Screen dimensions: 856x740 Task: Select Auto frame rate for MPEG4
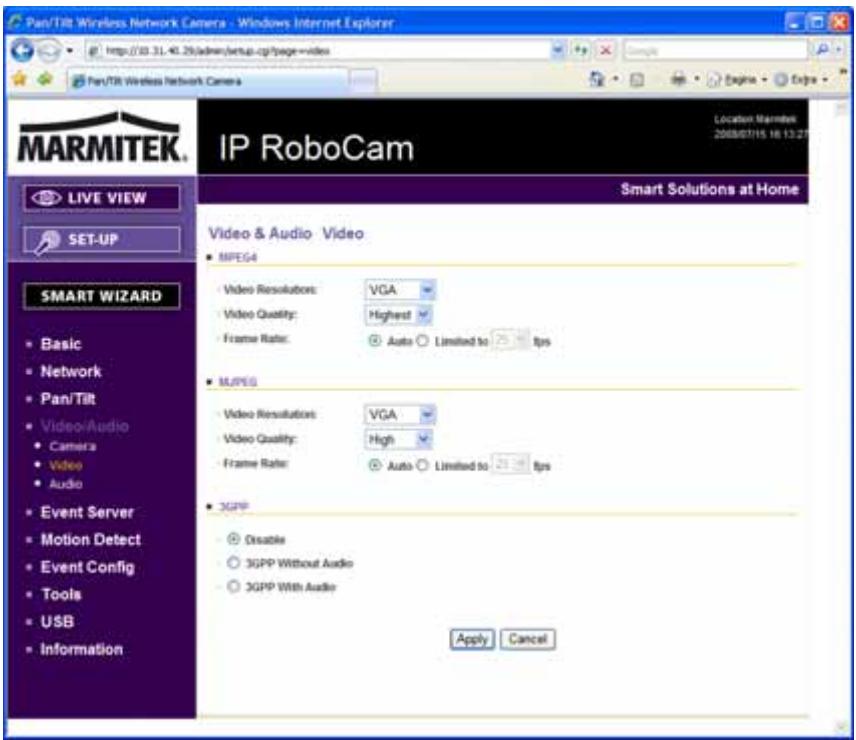pyautogui.click(x=374, y=341)
